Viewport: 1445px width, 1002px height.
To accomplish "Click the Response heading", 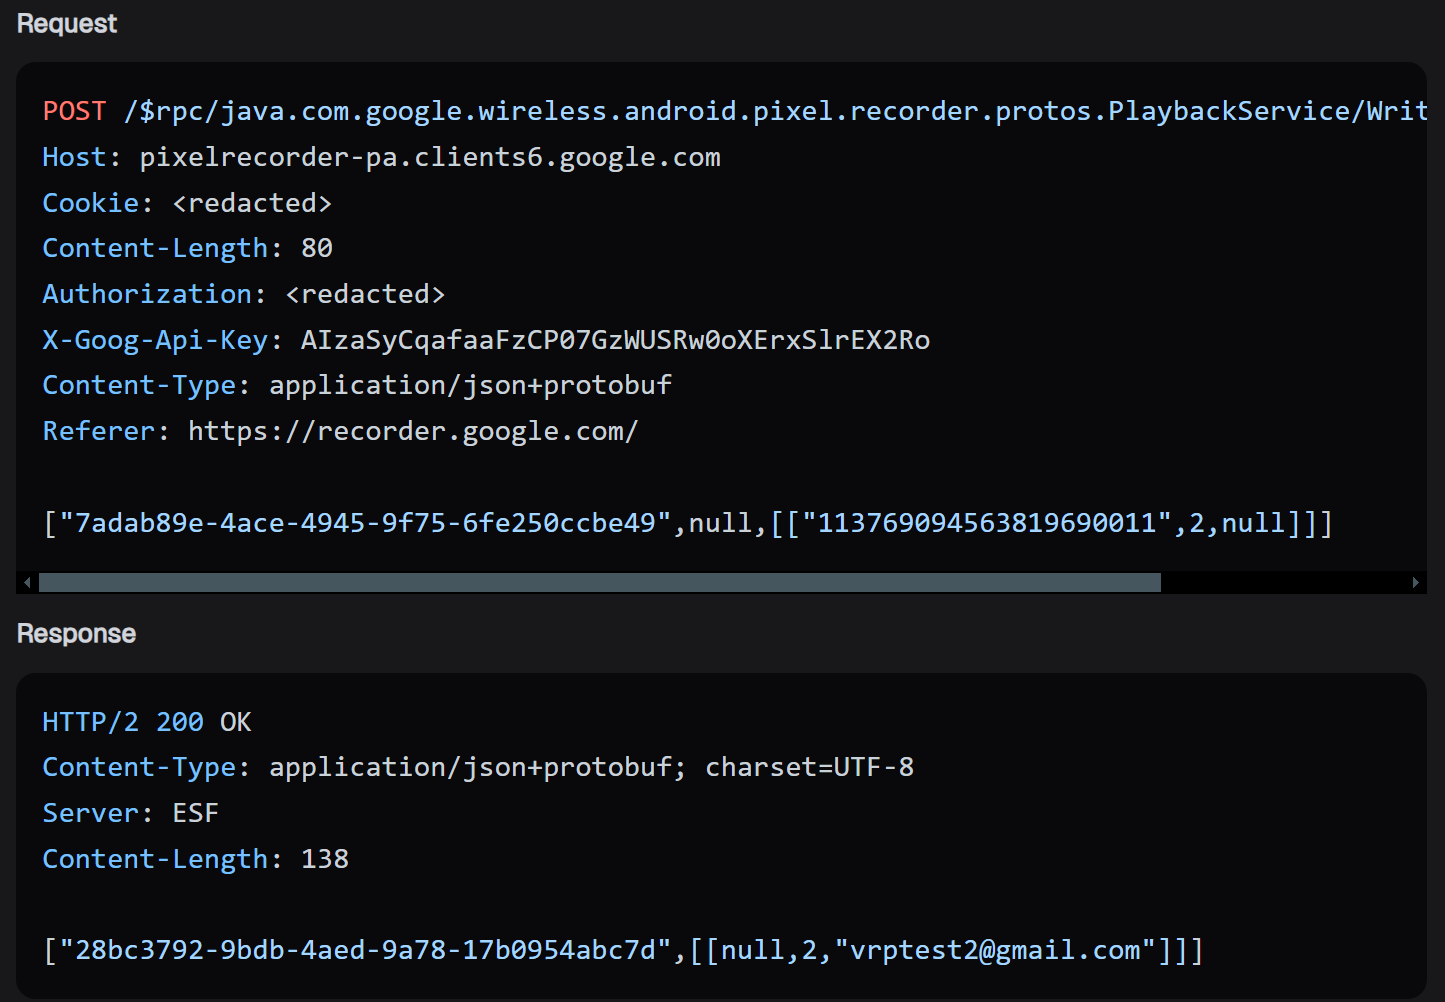I will (76, 634).
